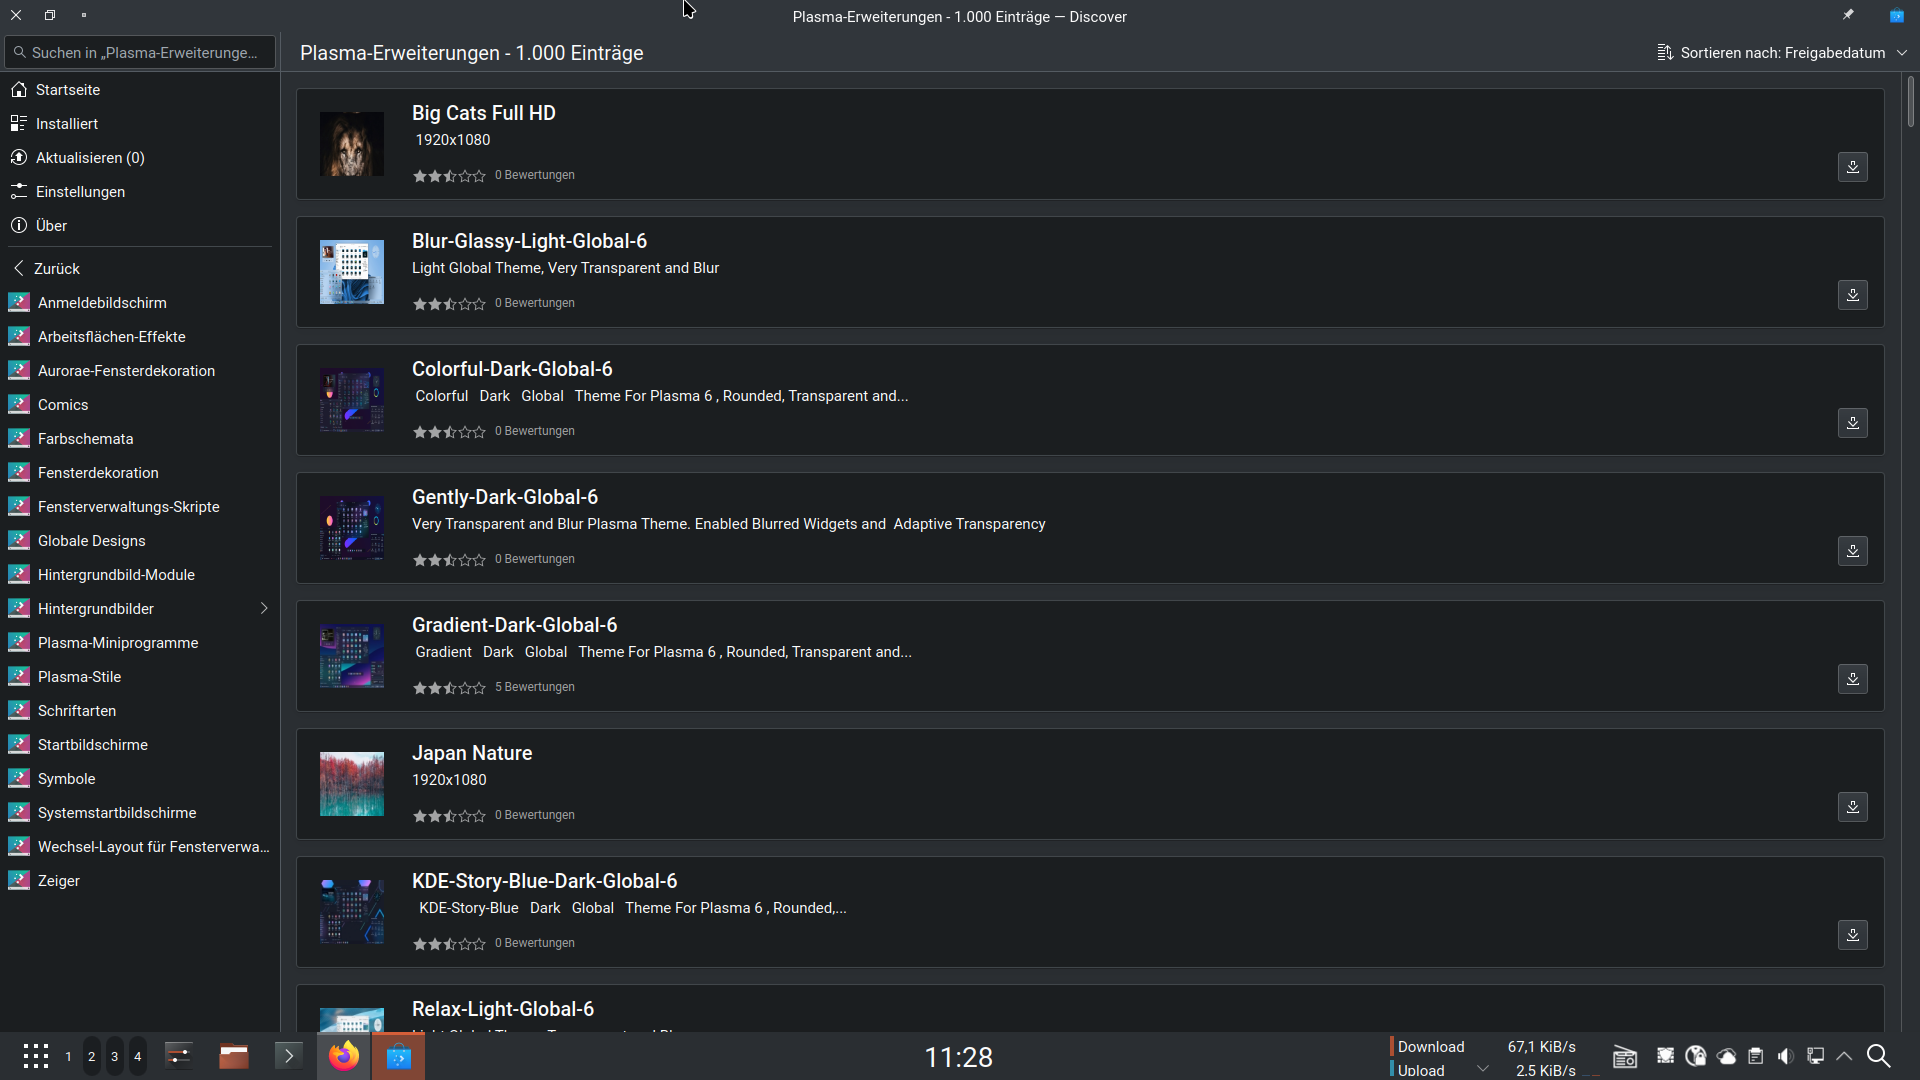Open Colorful-Dark-Global-6 entry title
This screenshot has height=1080, width=1920.
[512, 369]
